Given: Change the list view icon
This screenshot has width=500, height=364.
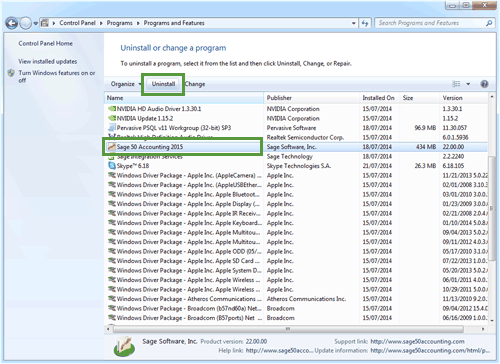Looking at the screenshot, I should [x=456, y=84].
